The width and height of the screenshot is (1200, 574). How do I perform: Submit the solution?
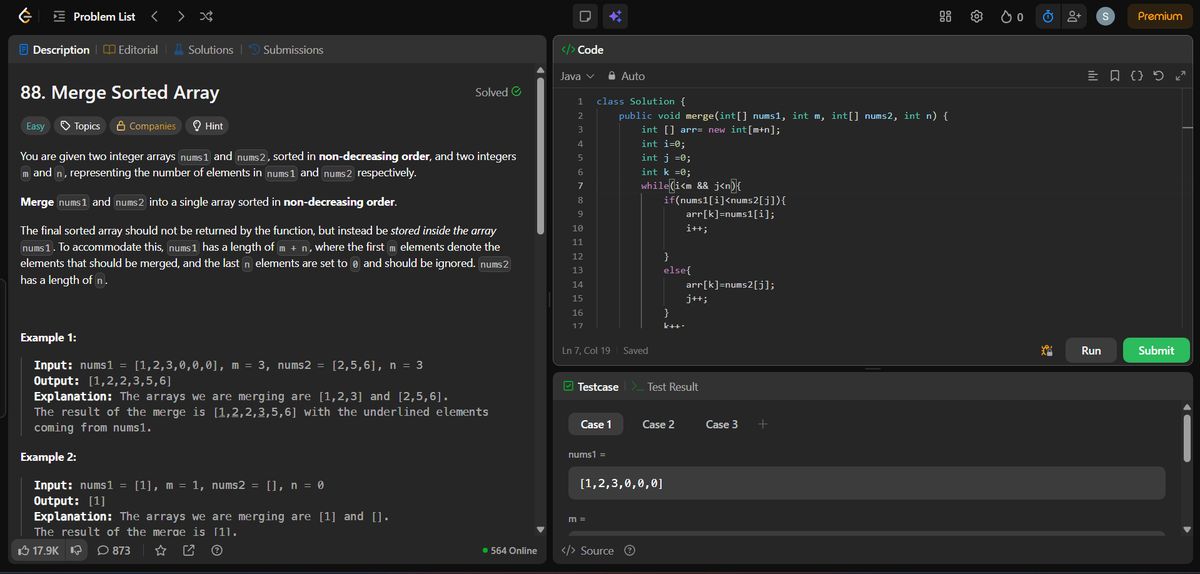1156,350
